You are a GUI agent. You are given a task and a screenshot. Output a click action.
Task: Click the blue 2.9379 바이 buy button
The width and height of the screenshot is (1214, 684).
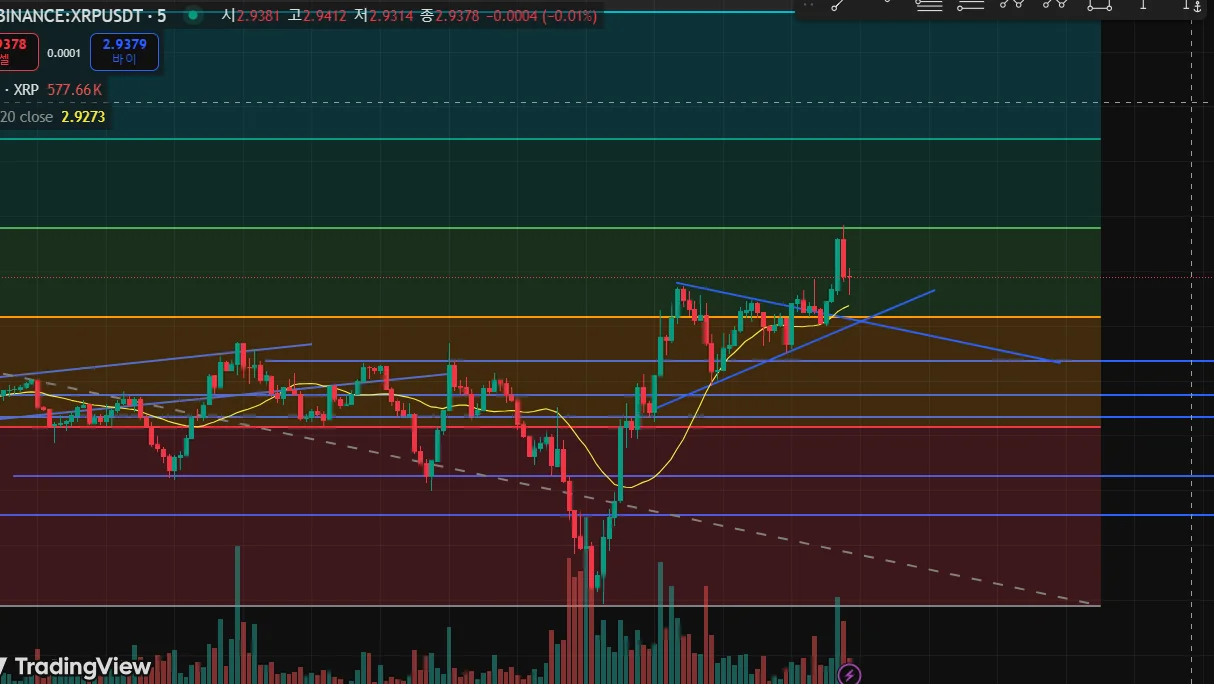(124, 52)
